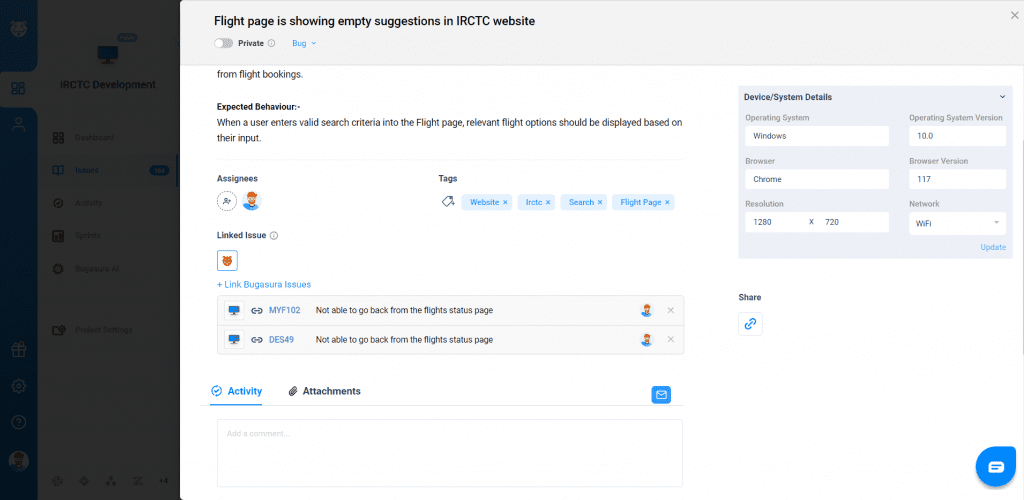This screenshot has height=500, width=1024.
Task: Click the avatar in the MYF102 row
Action: click(647, 310)
